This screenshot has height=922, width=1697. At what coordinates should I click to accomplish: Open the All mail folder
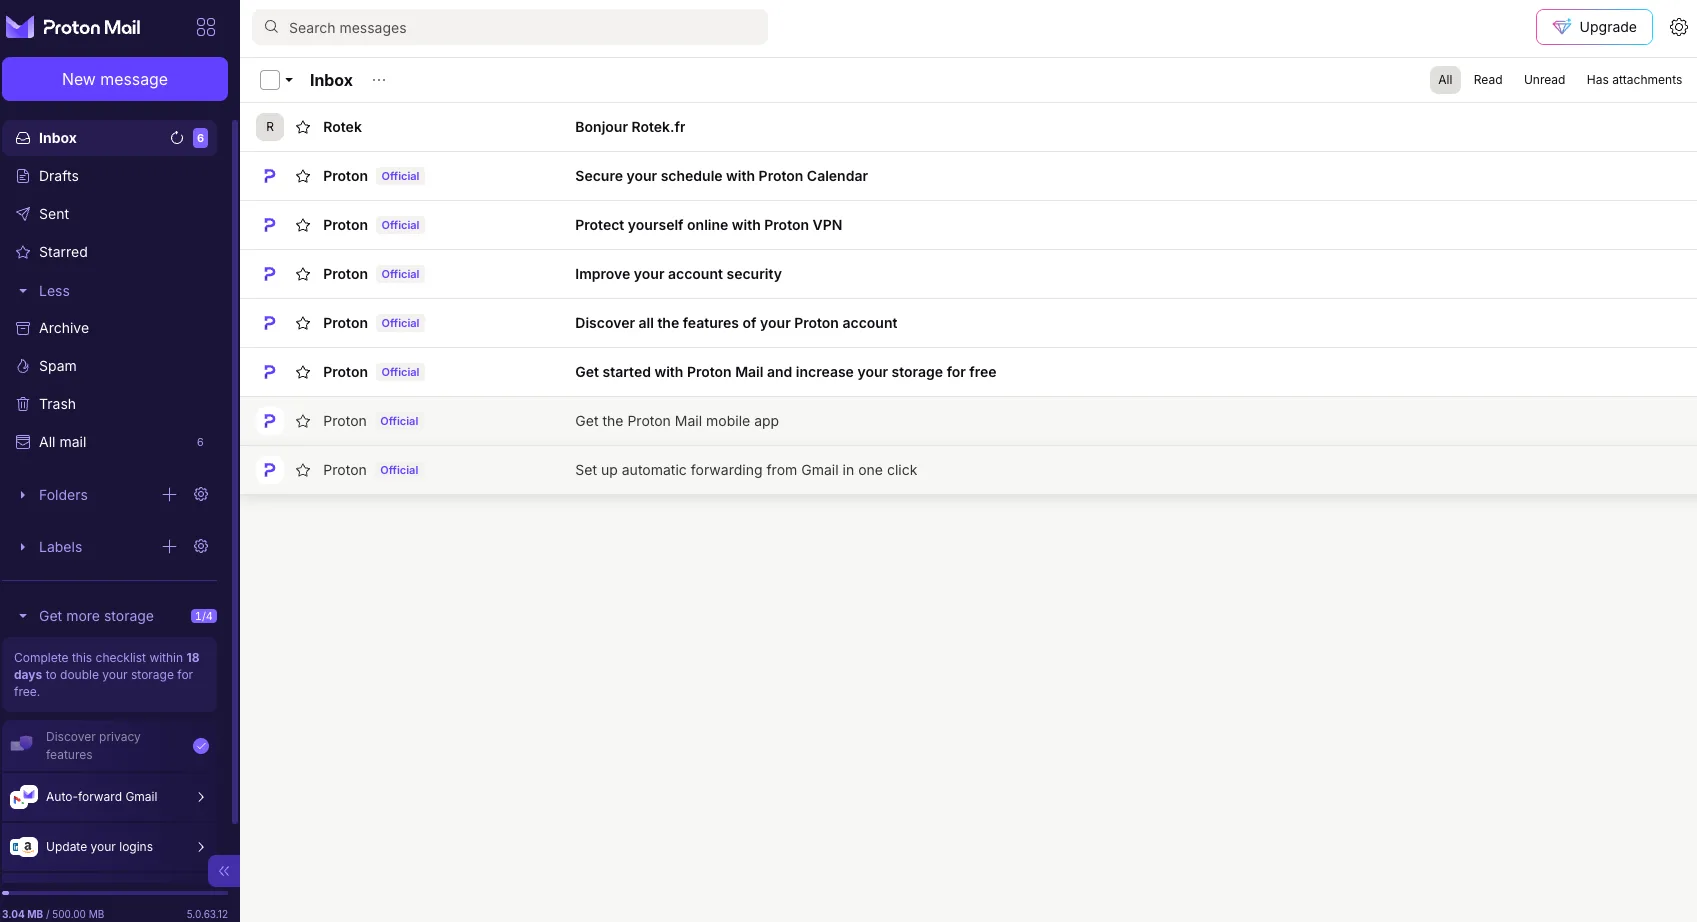110,442
